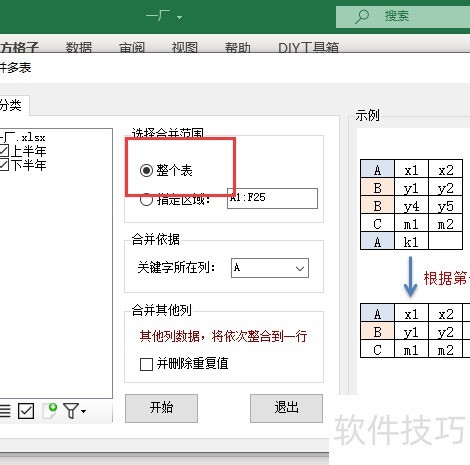Open the 数据 ribbon tab
The width and height of the screenshot is (470, 465).
click(x=79, y=47)
